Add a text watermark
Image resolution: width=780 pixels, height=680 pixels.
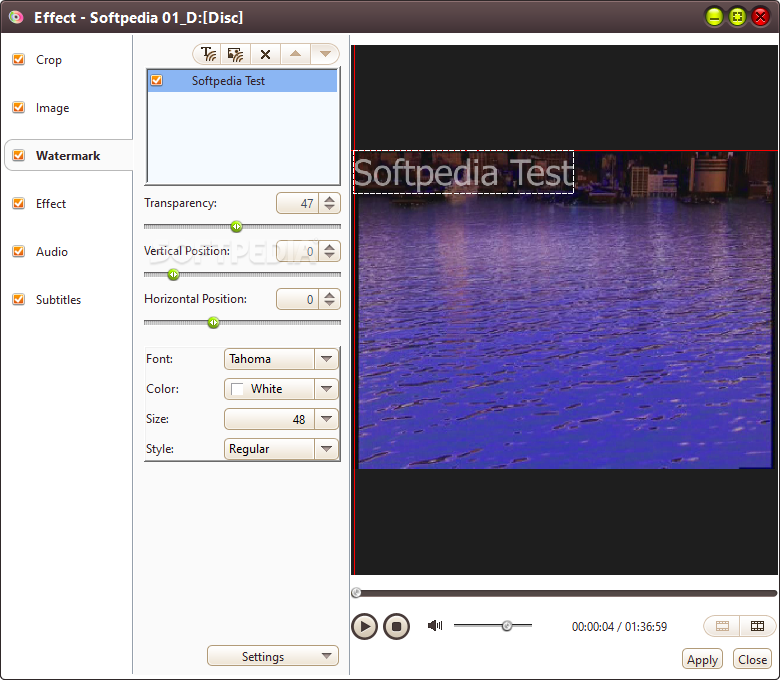[208, 54]
